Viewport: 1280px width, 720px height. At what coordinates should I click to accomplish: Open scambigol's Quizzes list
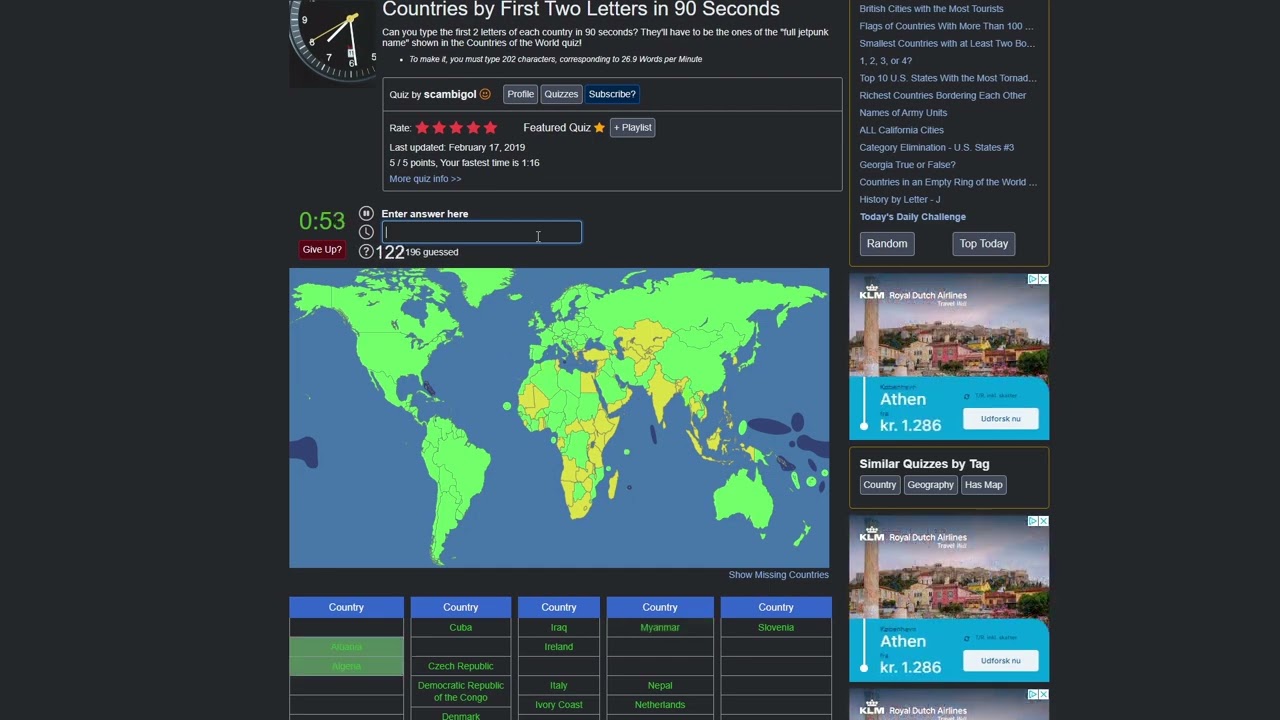pyautogui.click(x=561, y=94)
